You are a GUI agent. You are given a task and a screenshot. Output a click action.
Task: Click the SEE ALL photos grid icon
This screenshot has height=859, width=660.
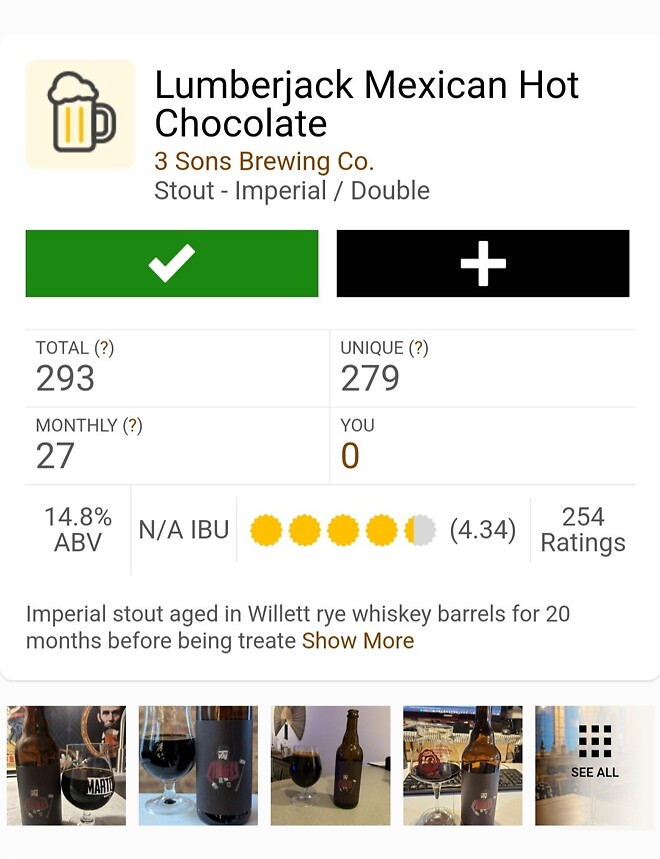(595, 750)
